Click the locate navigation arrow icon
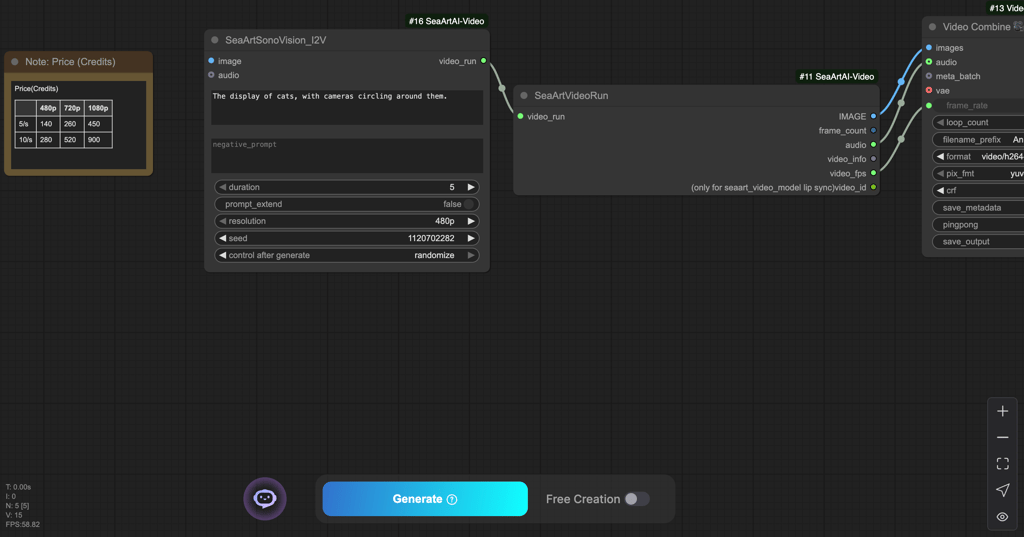 pos(1002,490)
